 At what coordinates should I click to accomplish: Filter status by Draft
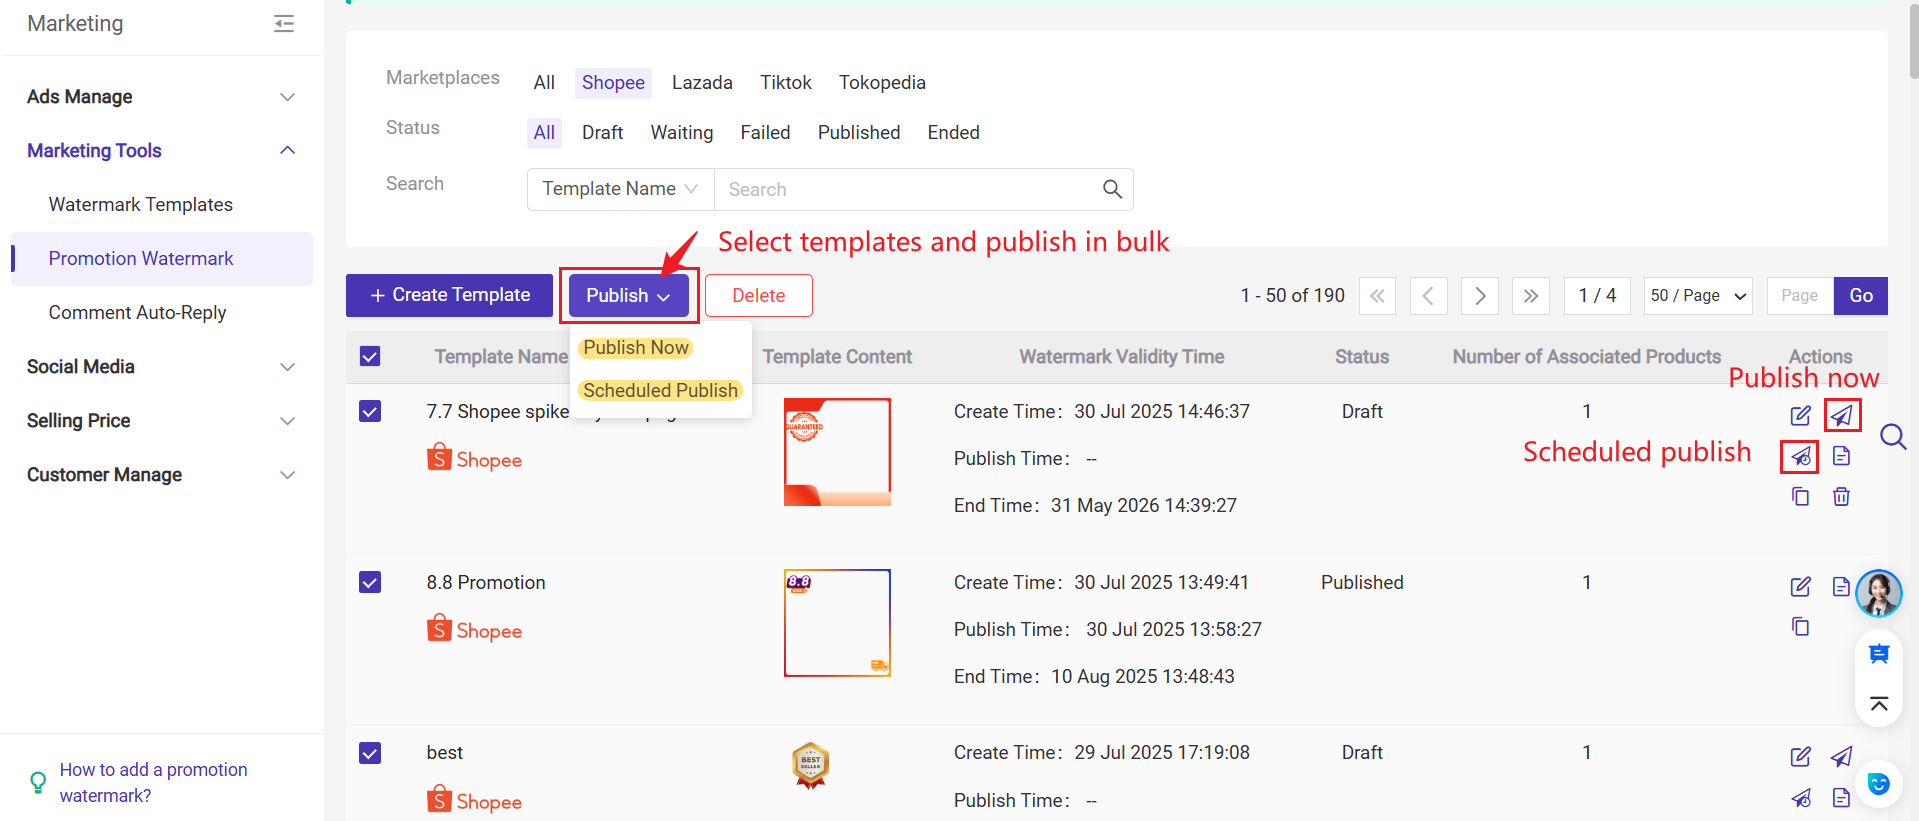point(602,133)
